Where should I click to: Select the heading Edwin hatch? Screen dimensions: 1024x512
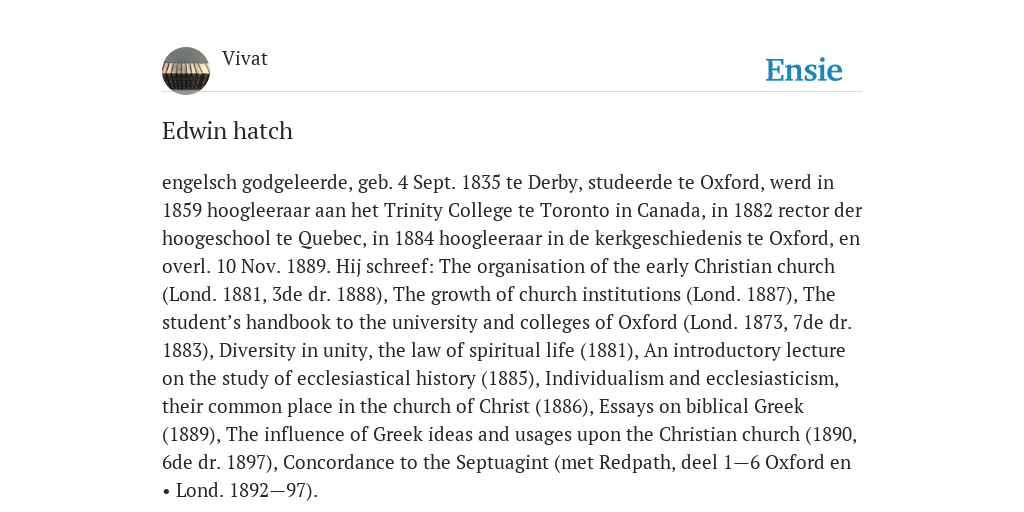(x=227, y=131)
